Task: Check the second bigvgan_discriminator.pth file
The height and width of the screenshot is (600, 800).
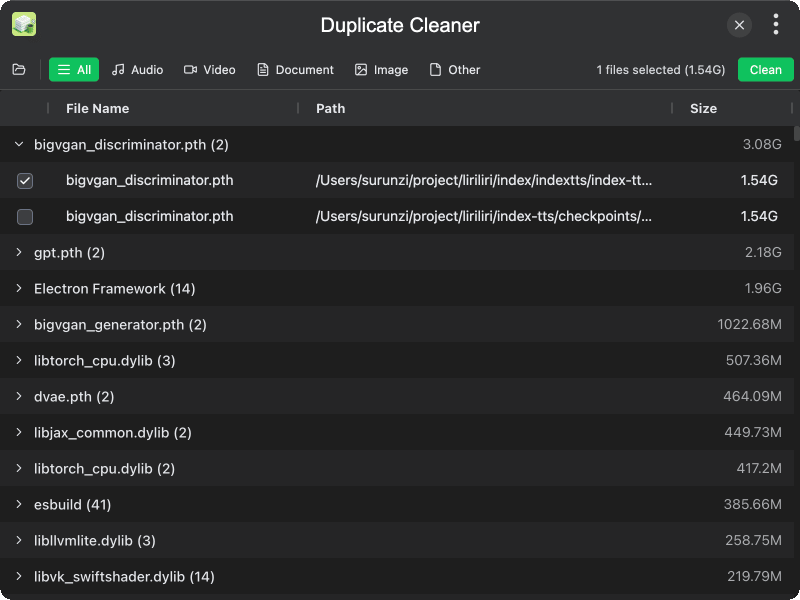Action: (25, 217)
